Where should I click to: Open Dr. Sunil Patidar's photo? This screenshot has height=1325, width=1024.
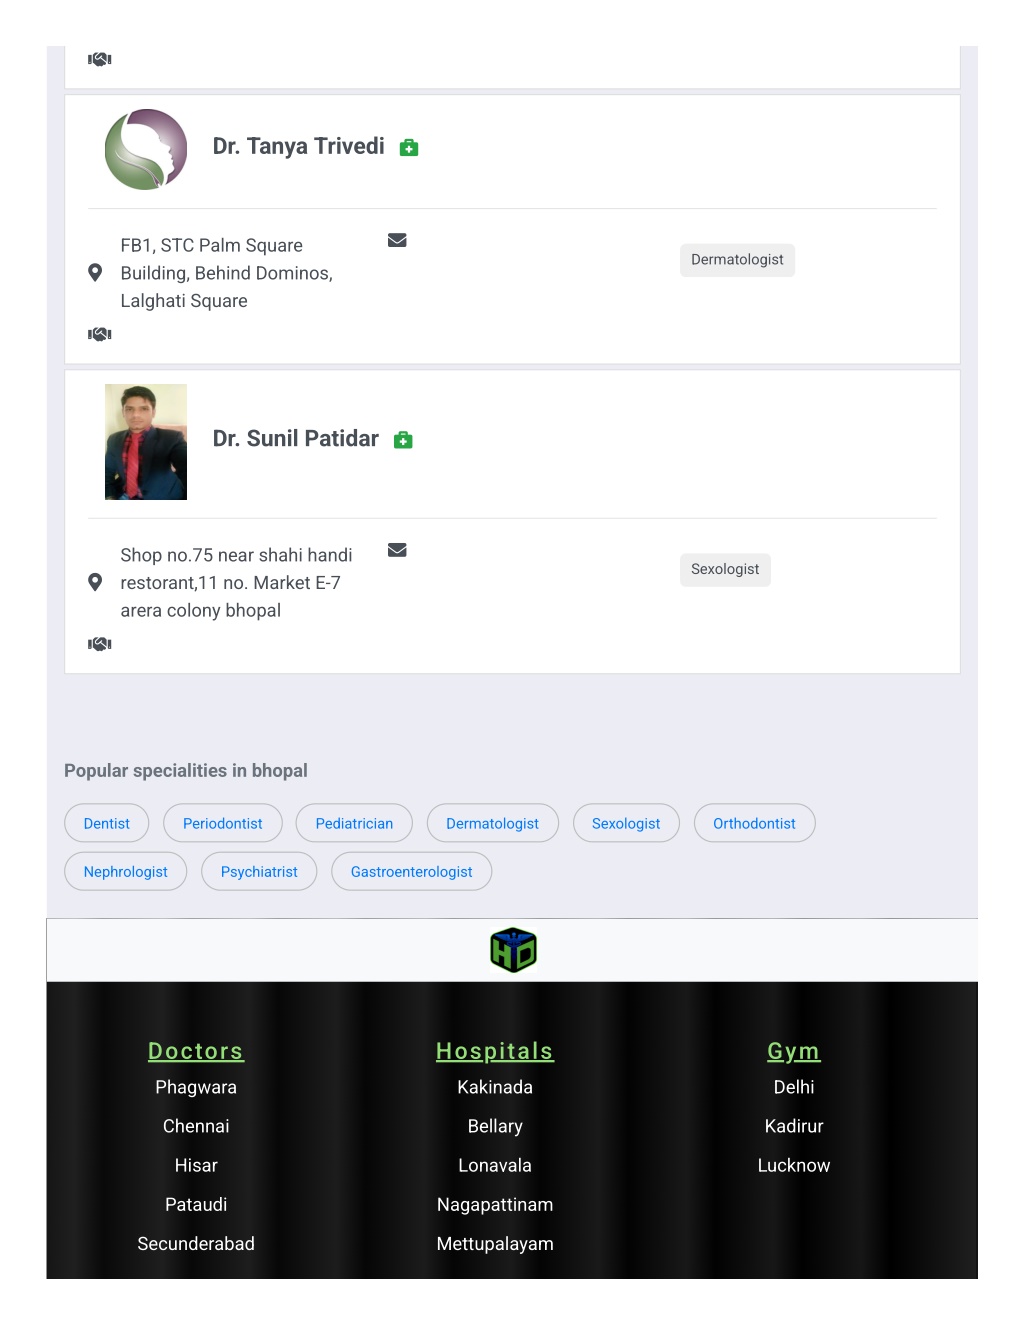[146, 442]
